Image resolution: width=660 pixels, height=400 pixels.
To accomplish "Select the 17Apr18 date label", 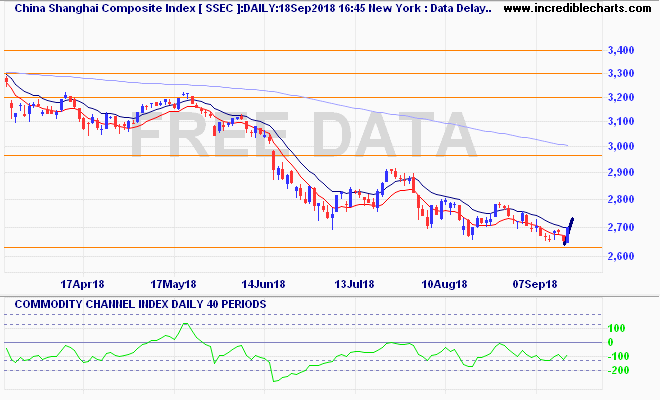I will point(83,283).
